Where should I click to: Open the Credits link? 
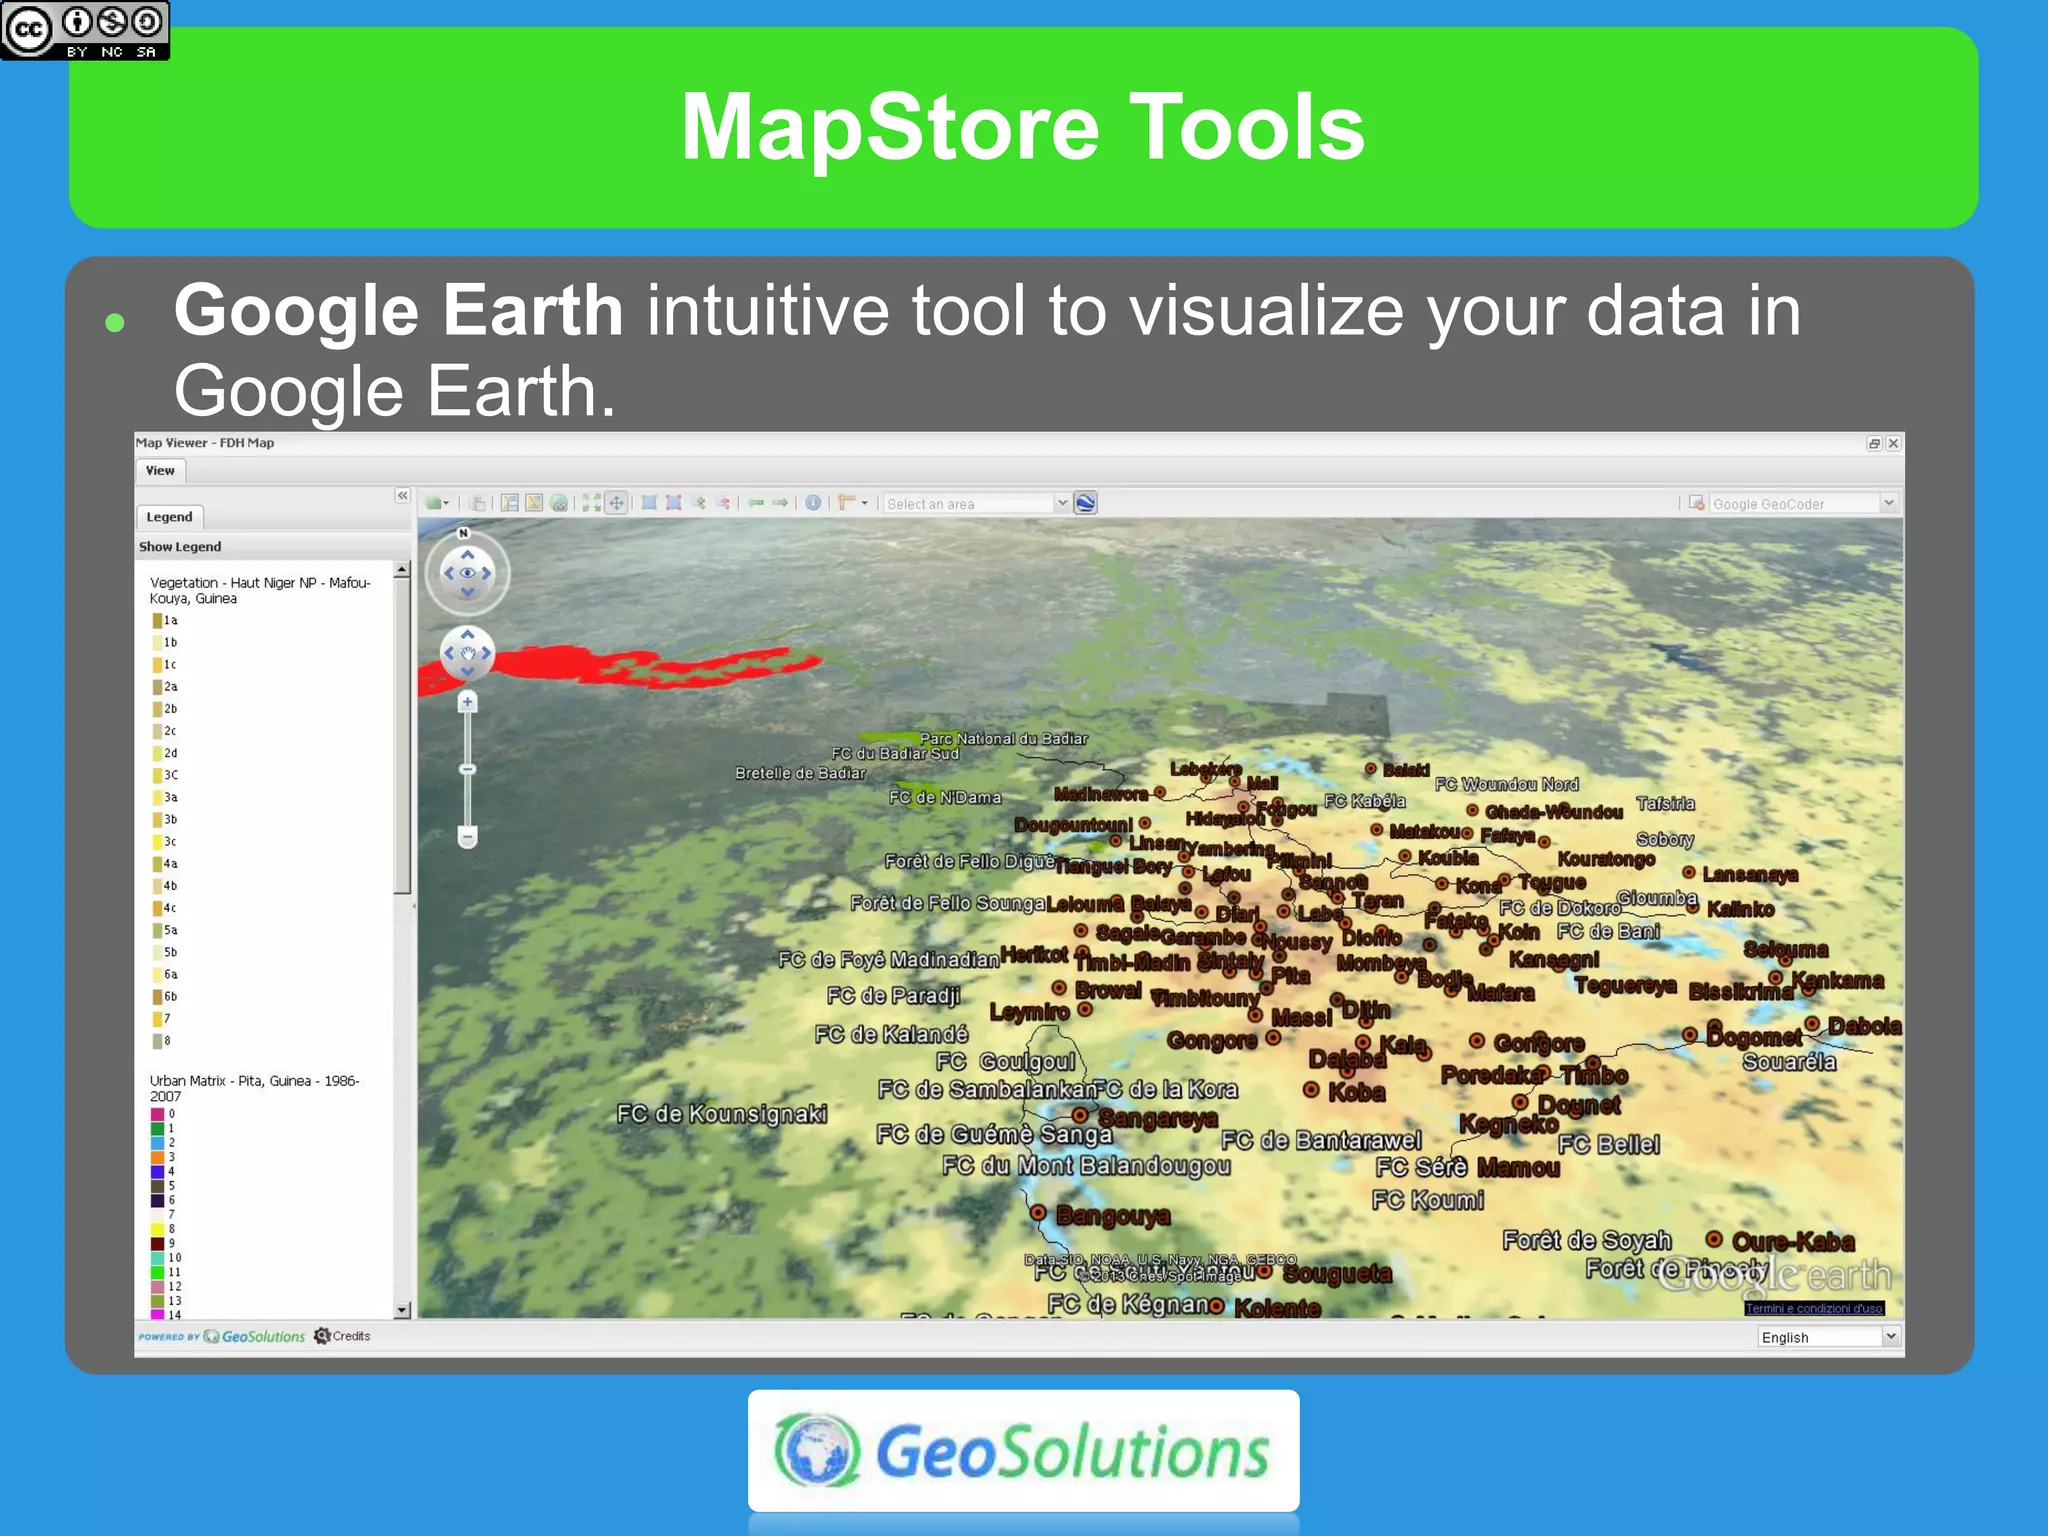[342, 1337]
